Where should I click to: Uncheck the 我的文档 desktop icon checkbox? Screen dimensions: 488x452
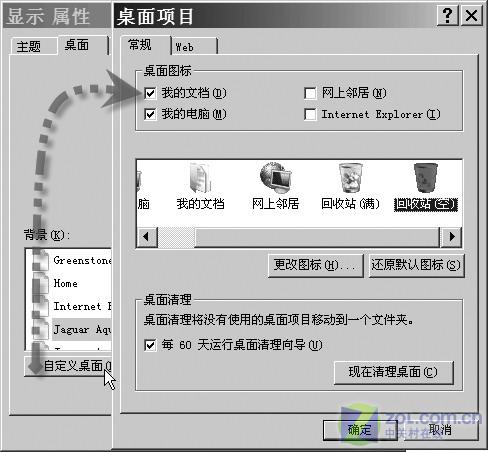[150, 93]
